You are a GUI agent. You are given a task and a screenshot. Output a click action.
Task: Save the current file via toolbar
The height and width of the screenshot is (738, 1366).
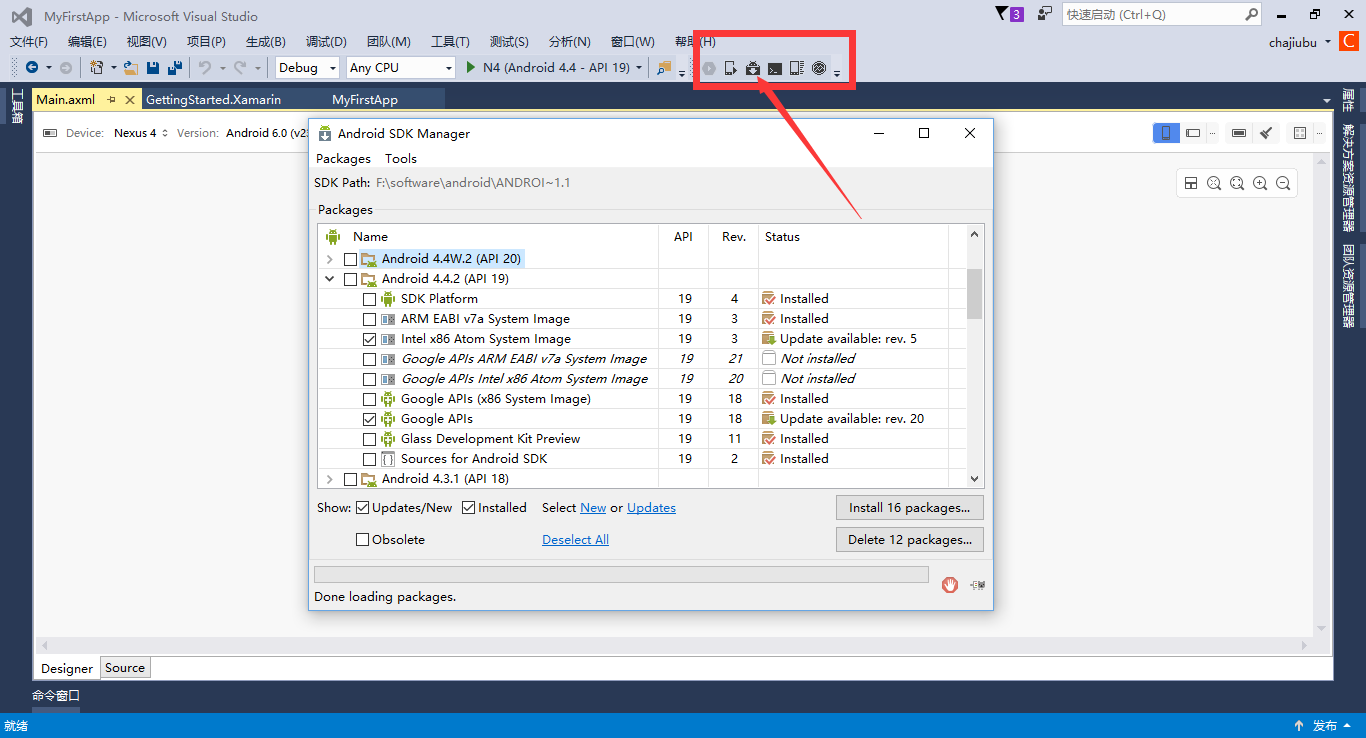(x=153, y=68)
